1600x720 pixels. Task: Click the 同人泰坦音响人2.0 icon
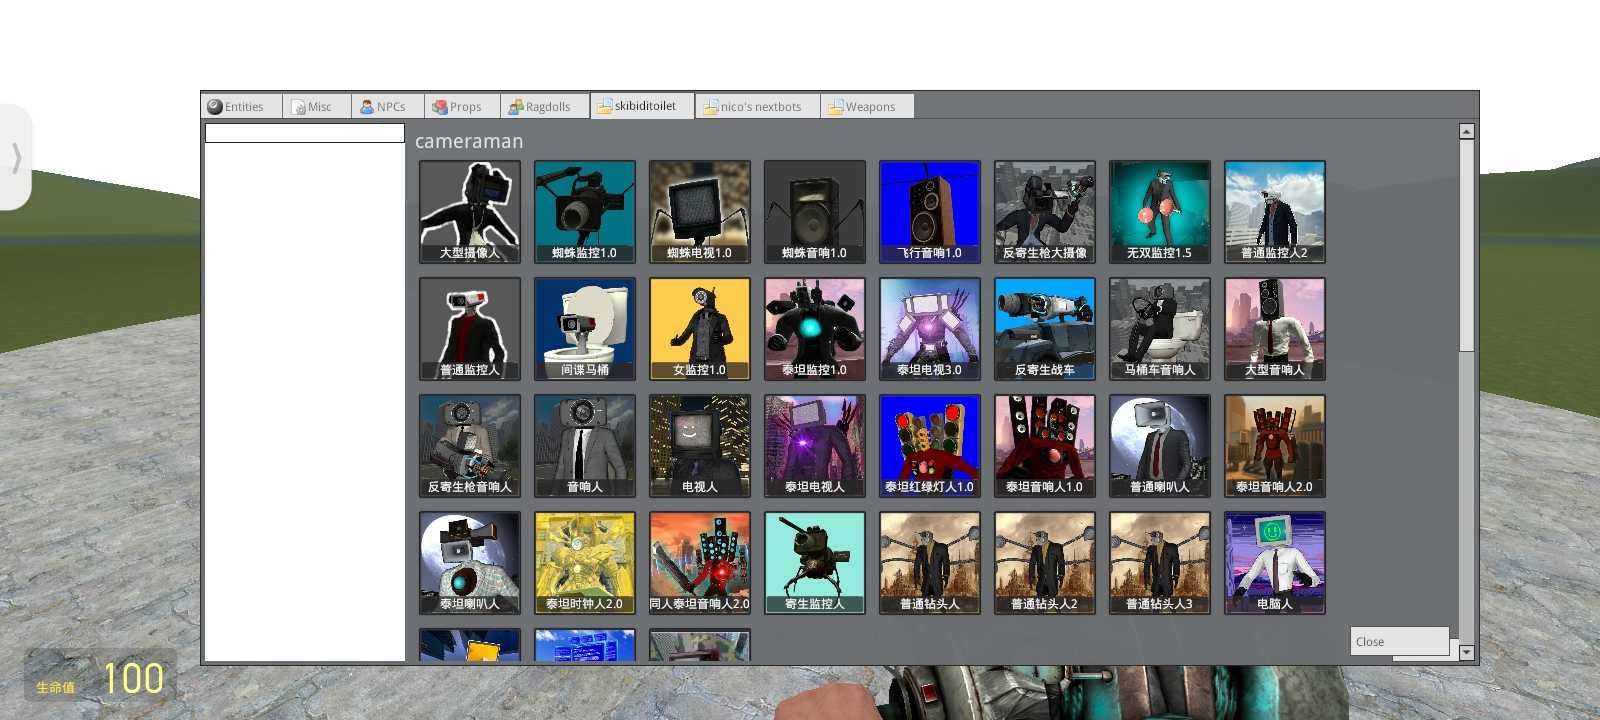(700, 563)
